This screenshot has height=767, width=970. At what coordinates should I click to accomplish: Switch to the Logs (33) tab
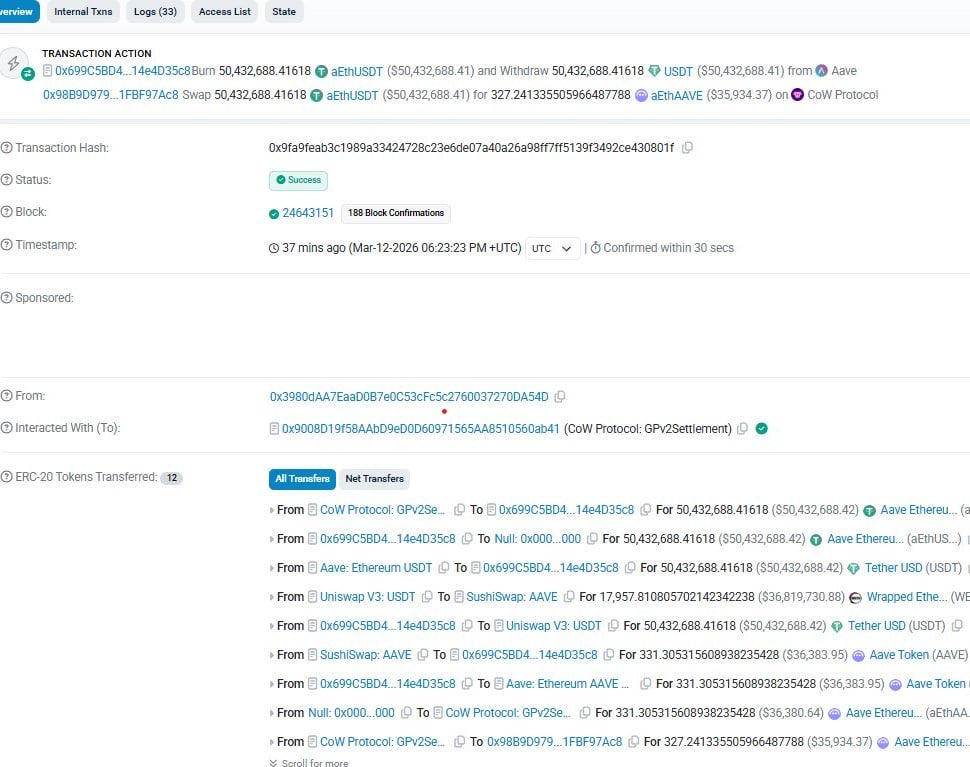pyautogui.click(x=155, y=11)
